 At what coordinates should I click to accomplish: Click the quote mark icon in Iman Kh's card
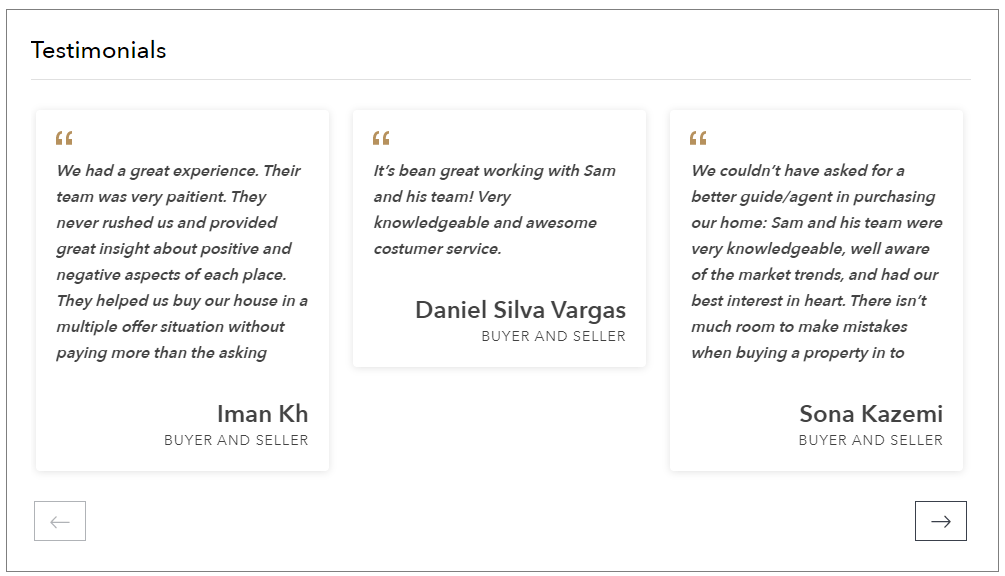pyautogui.click(x=64, y=138)
